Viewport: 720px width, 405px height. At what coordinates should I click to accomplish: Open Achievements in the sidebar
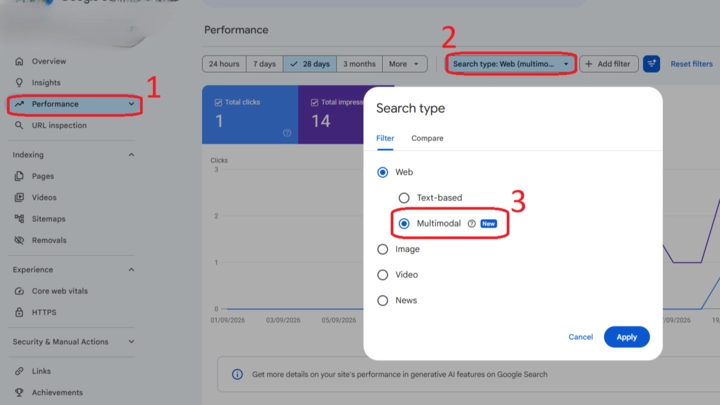click(x=57, y=393)
